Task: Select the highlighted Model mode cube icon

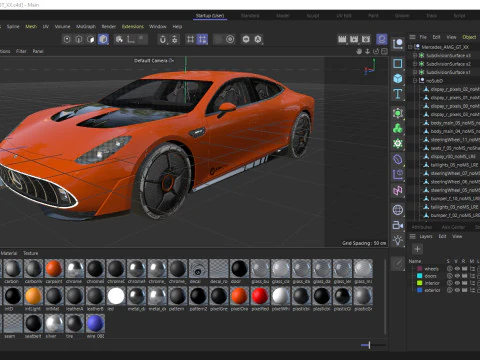Action: pyautogui.click(x=103, y=39)
